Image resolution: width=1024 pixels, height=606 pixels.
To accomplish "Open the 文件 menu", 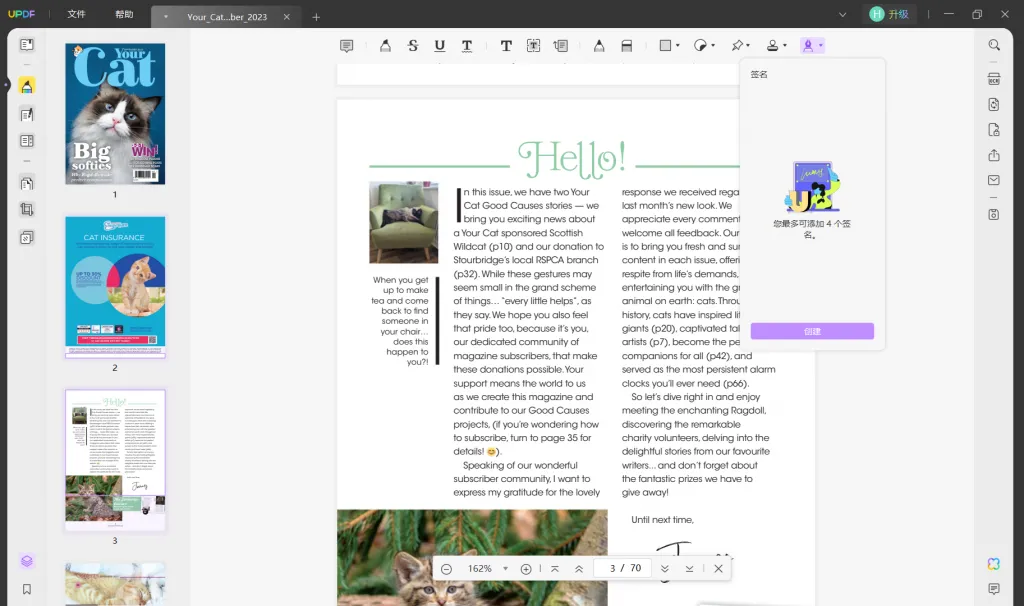I will pyautogui.click(x=76, y=14).
